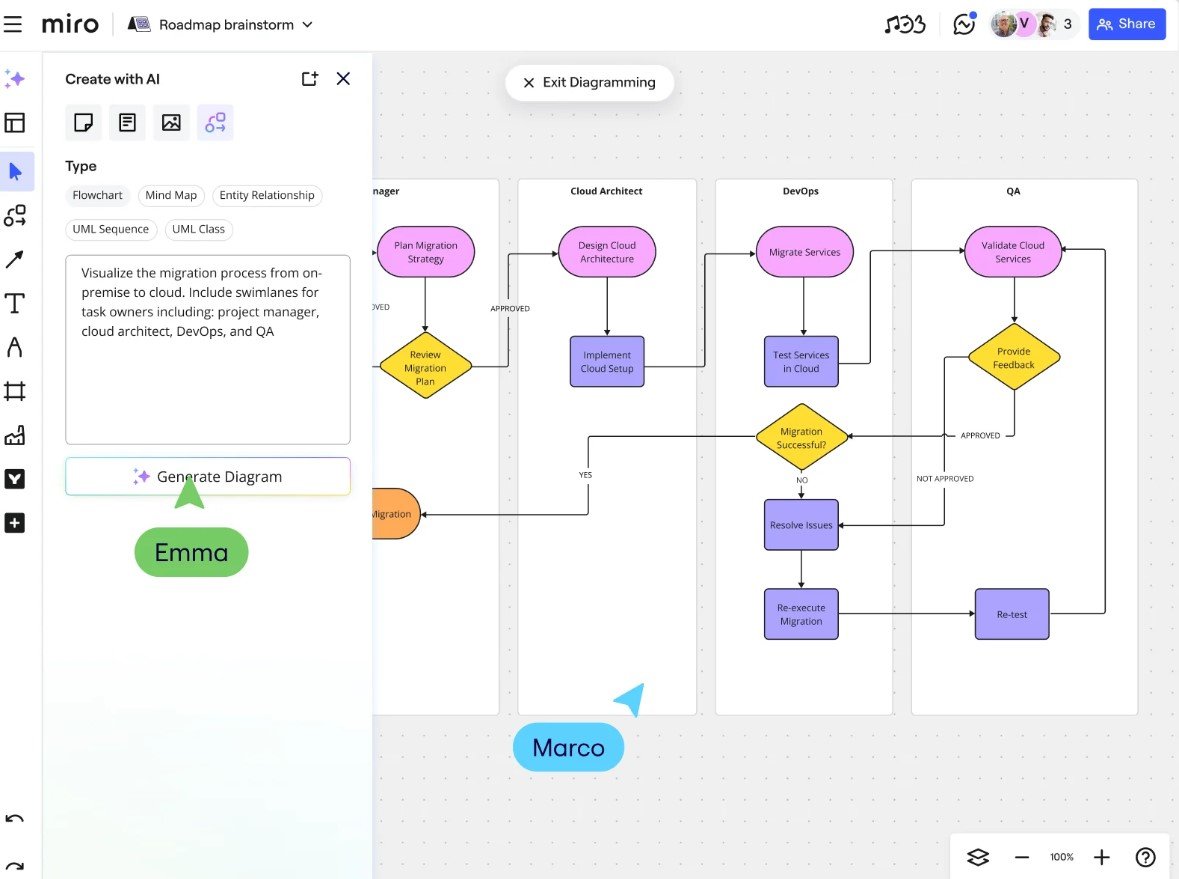The image size is (1179, 879).
Task: Click the Miro logo
Action: point(70,24)
